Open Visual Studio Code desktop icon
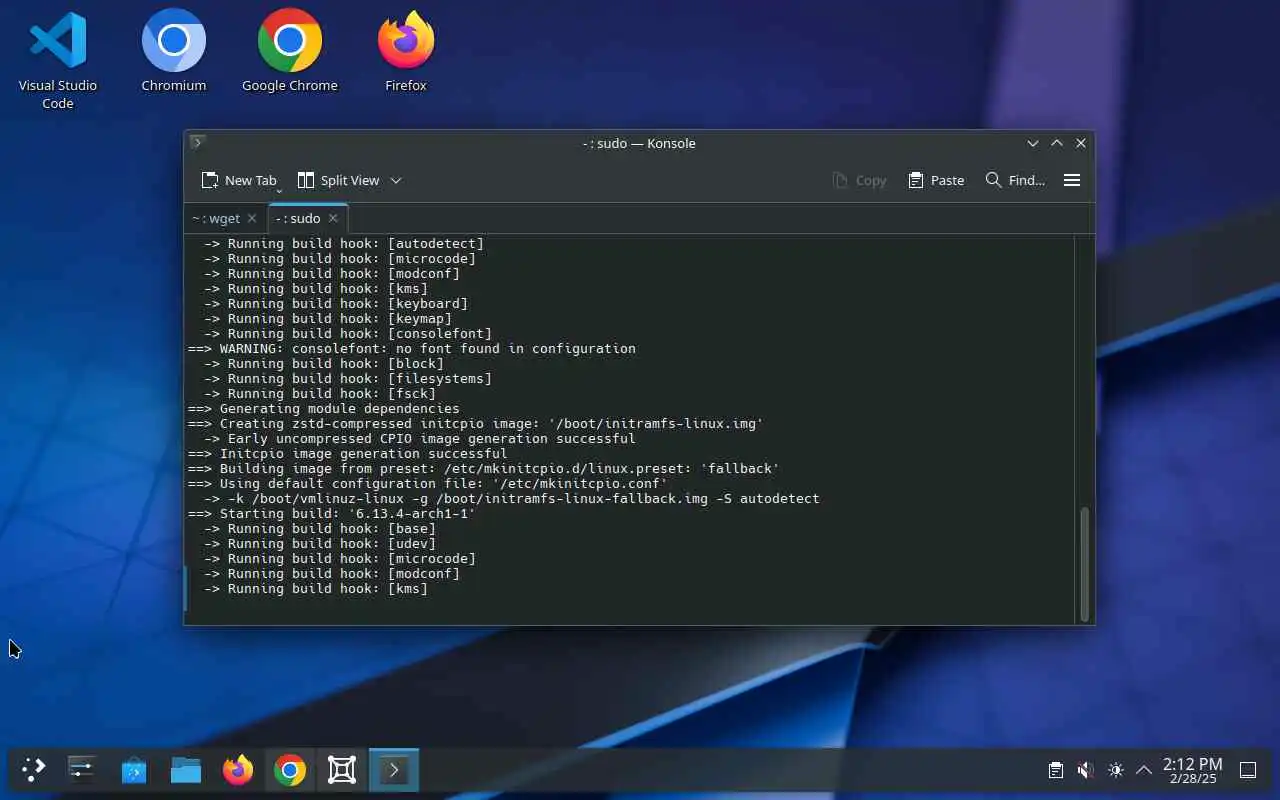The image size is (1280, 800). [58, 59]
